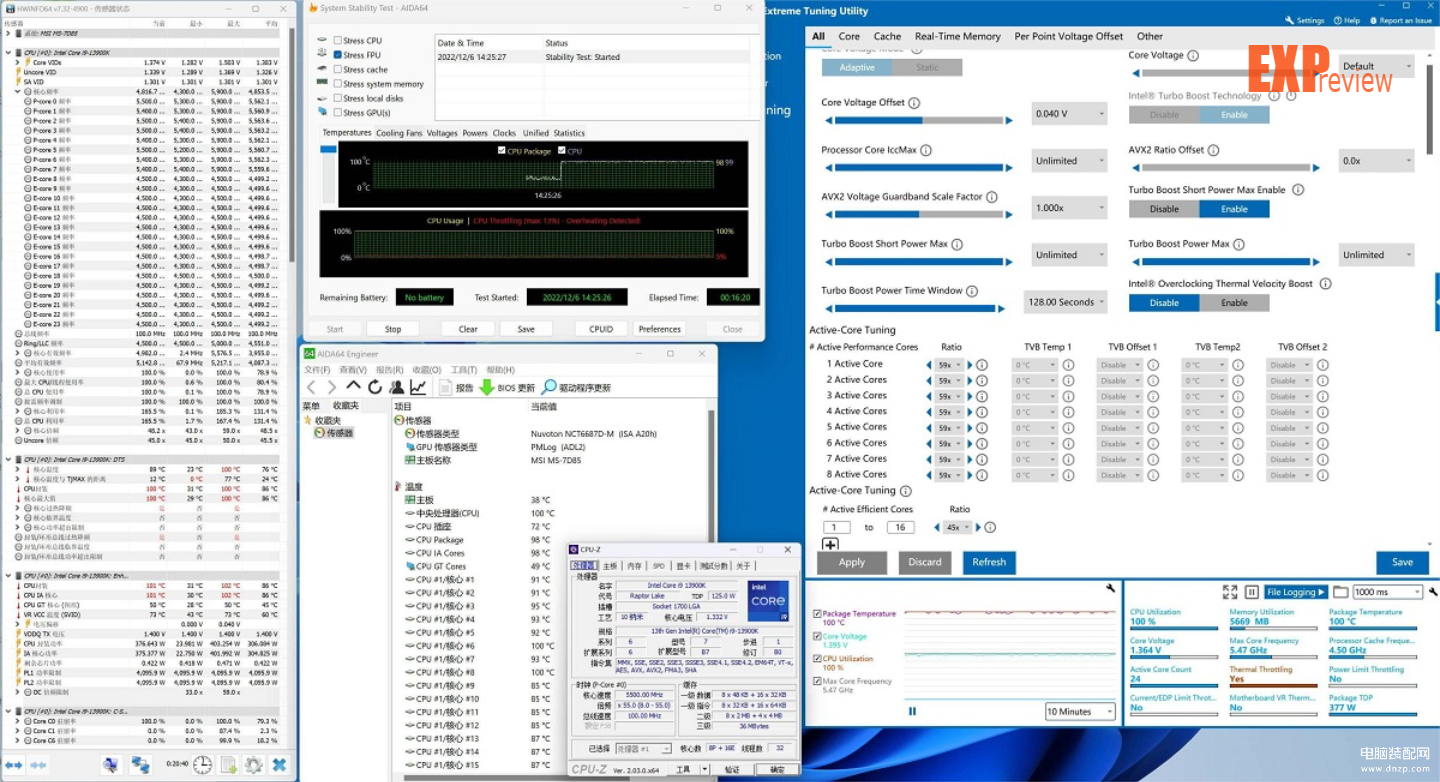Open the 报告 report icon in AIDA64

coord(445,387)
